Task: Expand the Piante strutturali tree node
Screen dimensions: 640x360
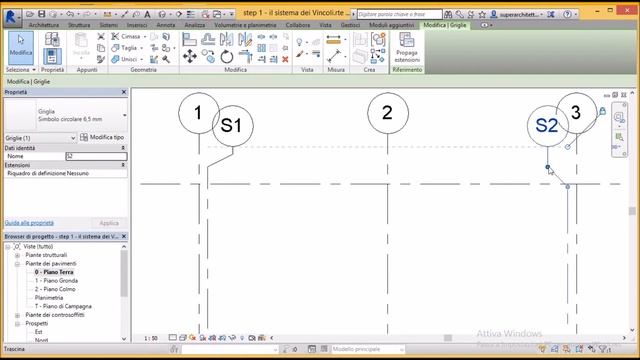Action: (18, 255)
